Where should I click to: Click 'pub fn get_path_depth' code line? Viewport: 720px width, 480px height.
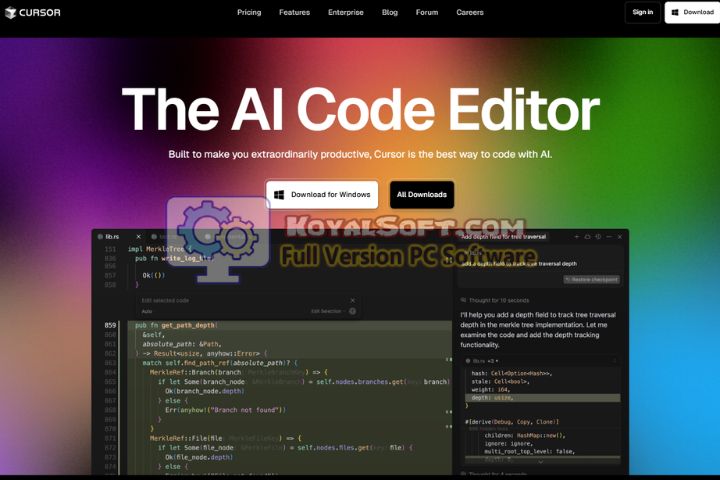pyautogui.click(x=176, y=325)
